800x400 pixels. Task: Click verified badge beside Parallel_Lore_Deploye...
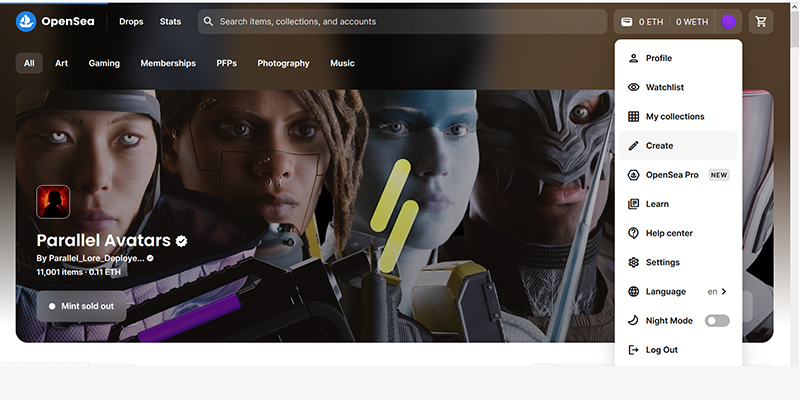click(150, 258)
